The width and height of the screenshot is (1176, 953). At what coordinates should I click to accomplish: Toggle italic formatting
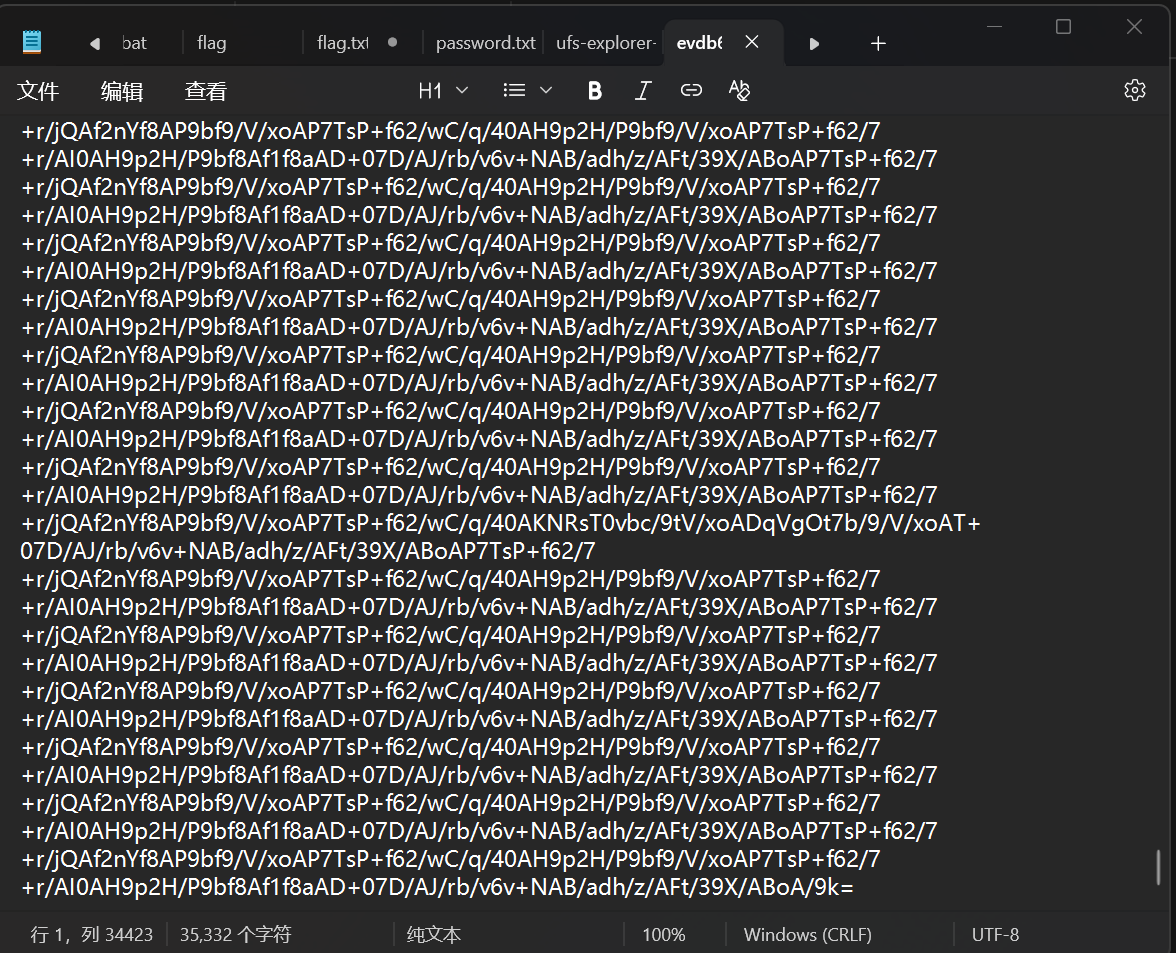coord(643,91)
